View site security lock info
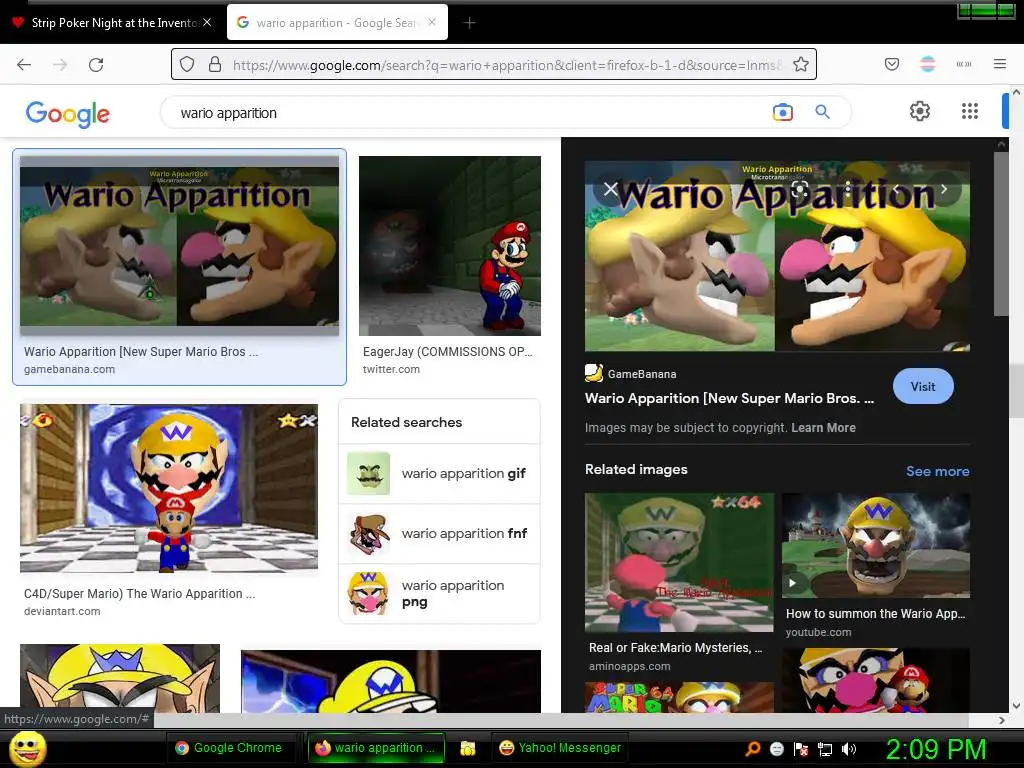 (214, 64)
